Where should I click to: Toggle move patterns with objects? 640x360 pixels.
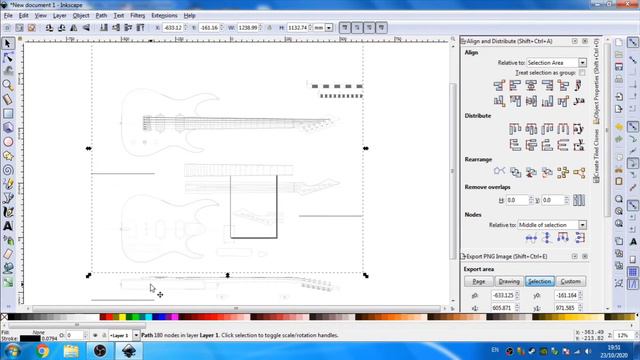(382, 28)
